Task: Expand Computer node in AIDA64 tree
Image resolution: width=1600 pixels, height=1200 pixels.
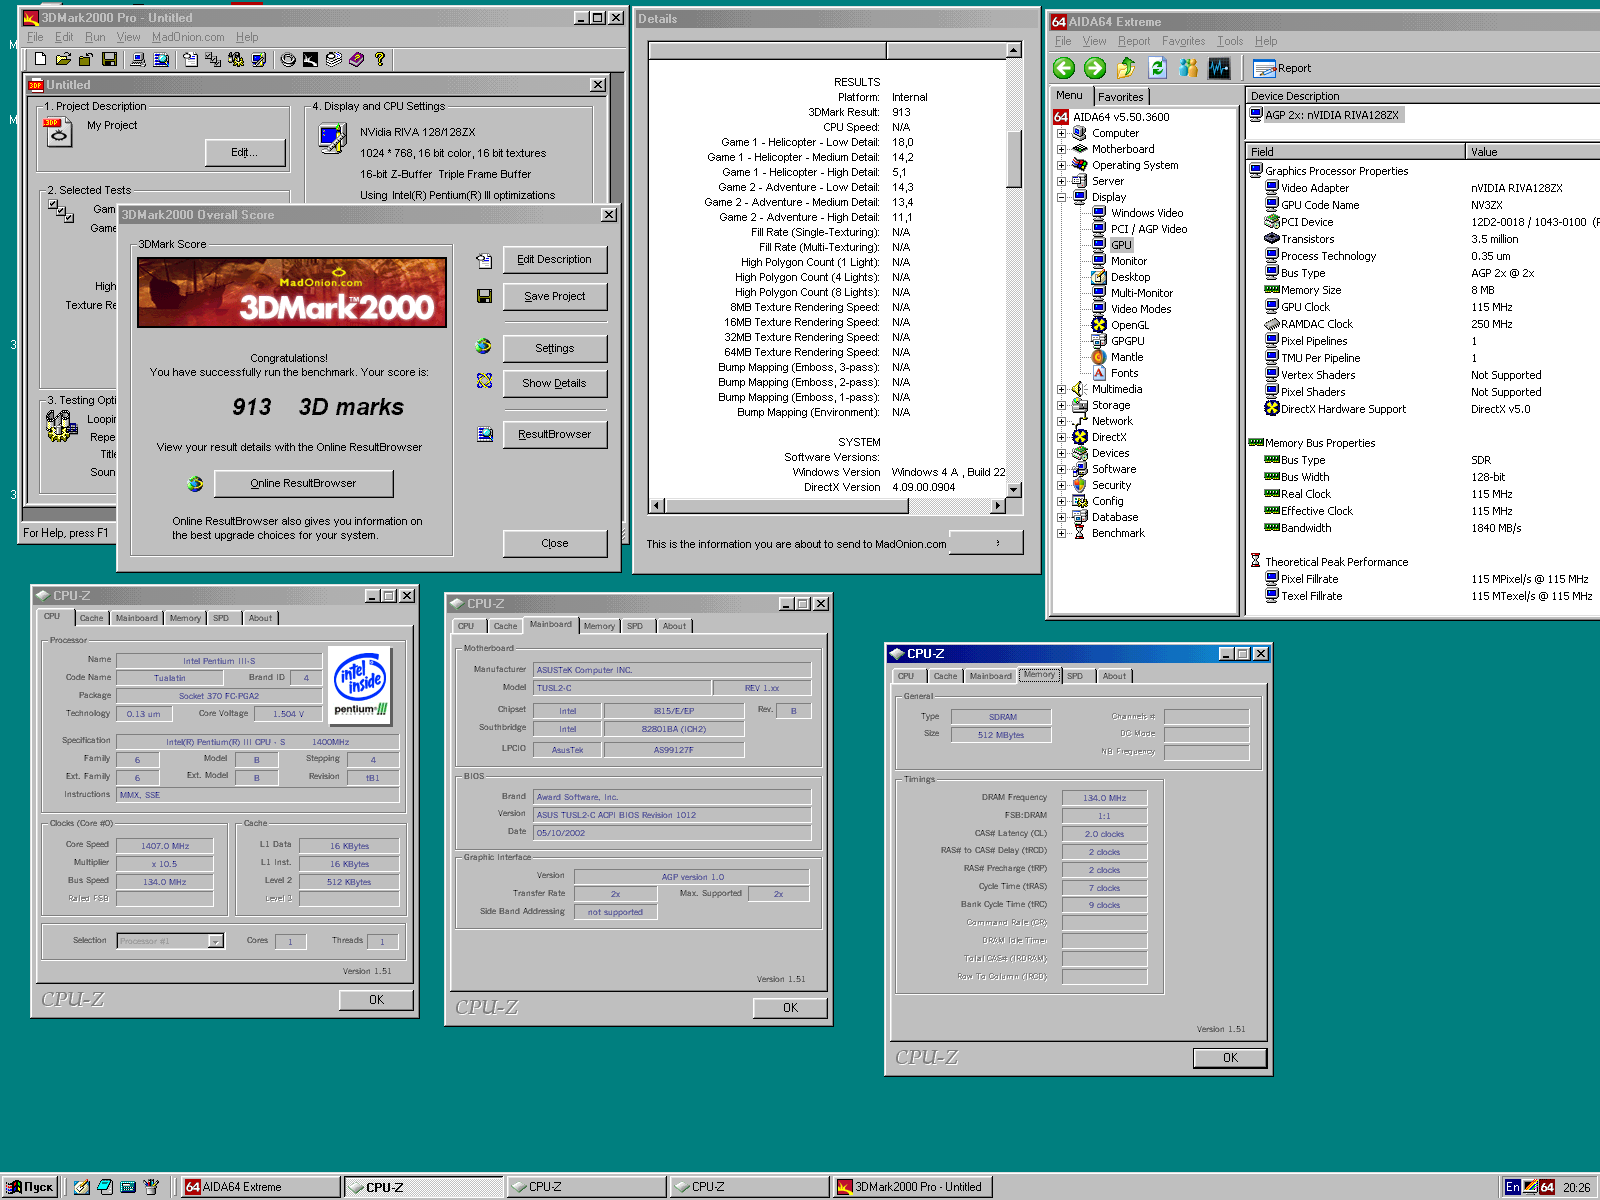Action: tap(1061, 133)
